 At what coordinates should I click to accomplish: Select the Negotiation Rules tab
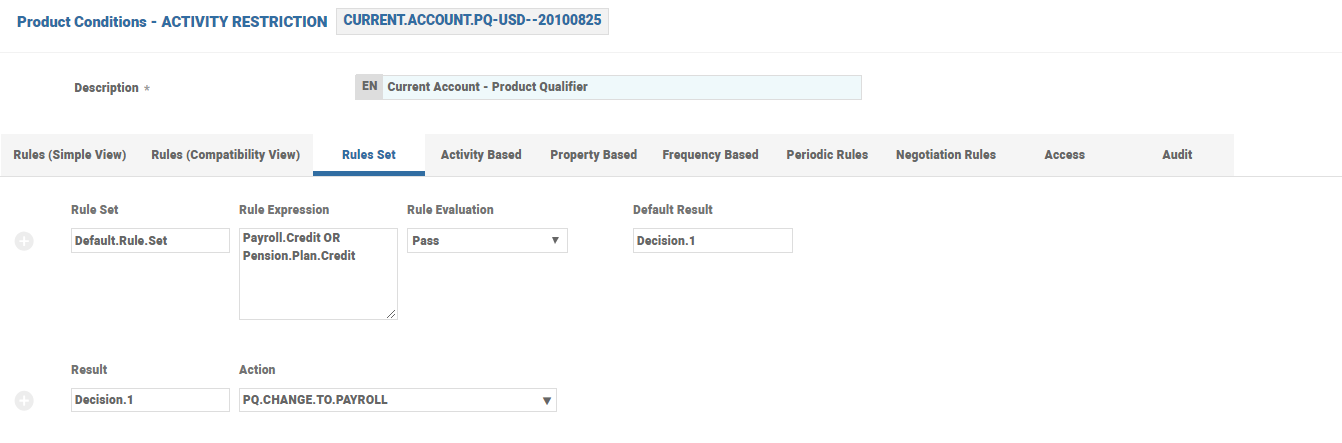pos(946,155)
